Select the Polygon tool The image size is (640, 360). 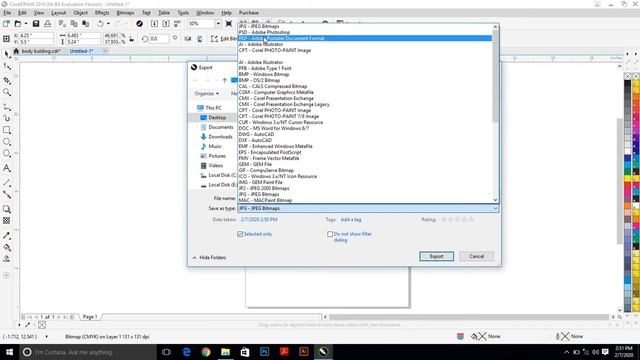coord(7,154)
